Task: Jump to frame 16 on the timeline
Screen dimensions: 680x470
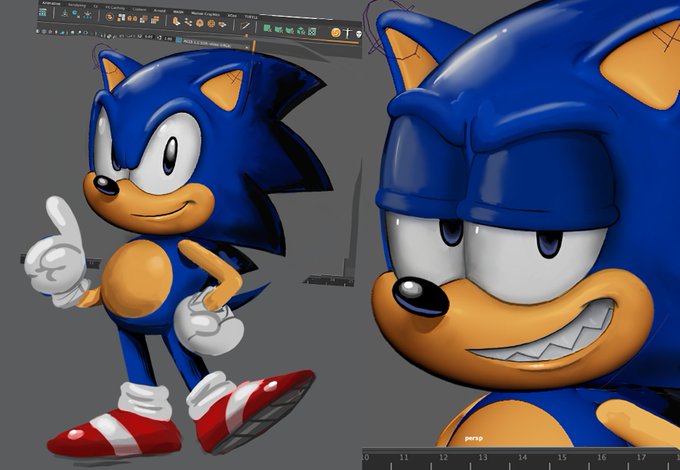Action: point(602,457)
